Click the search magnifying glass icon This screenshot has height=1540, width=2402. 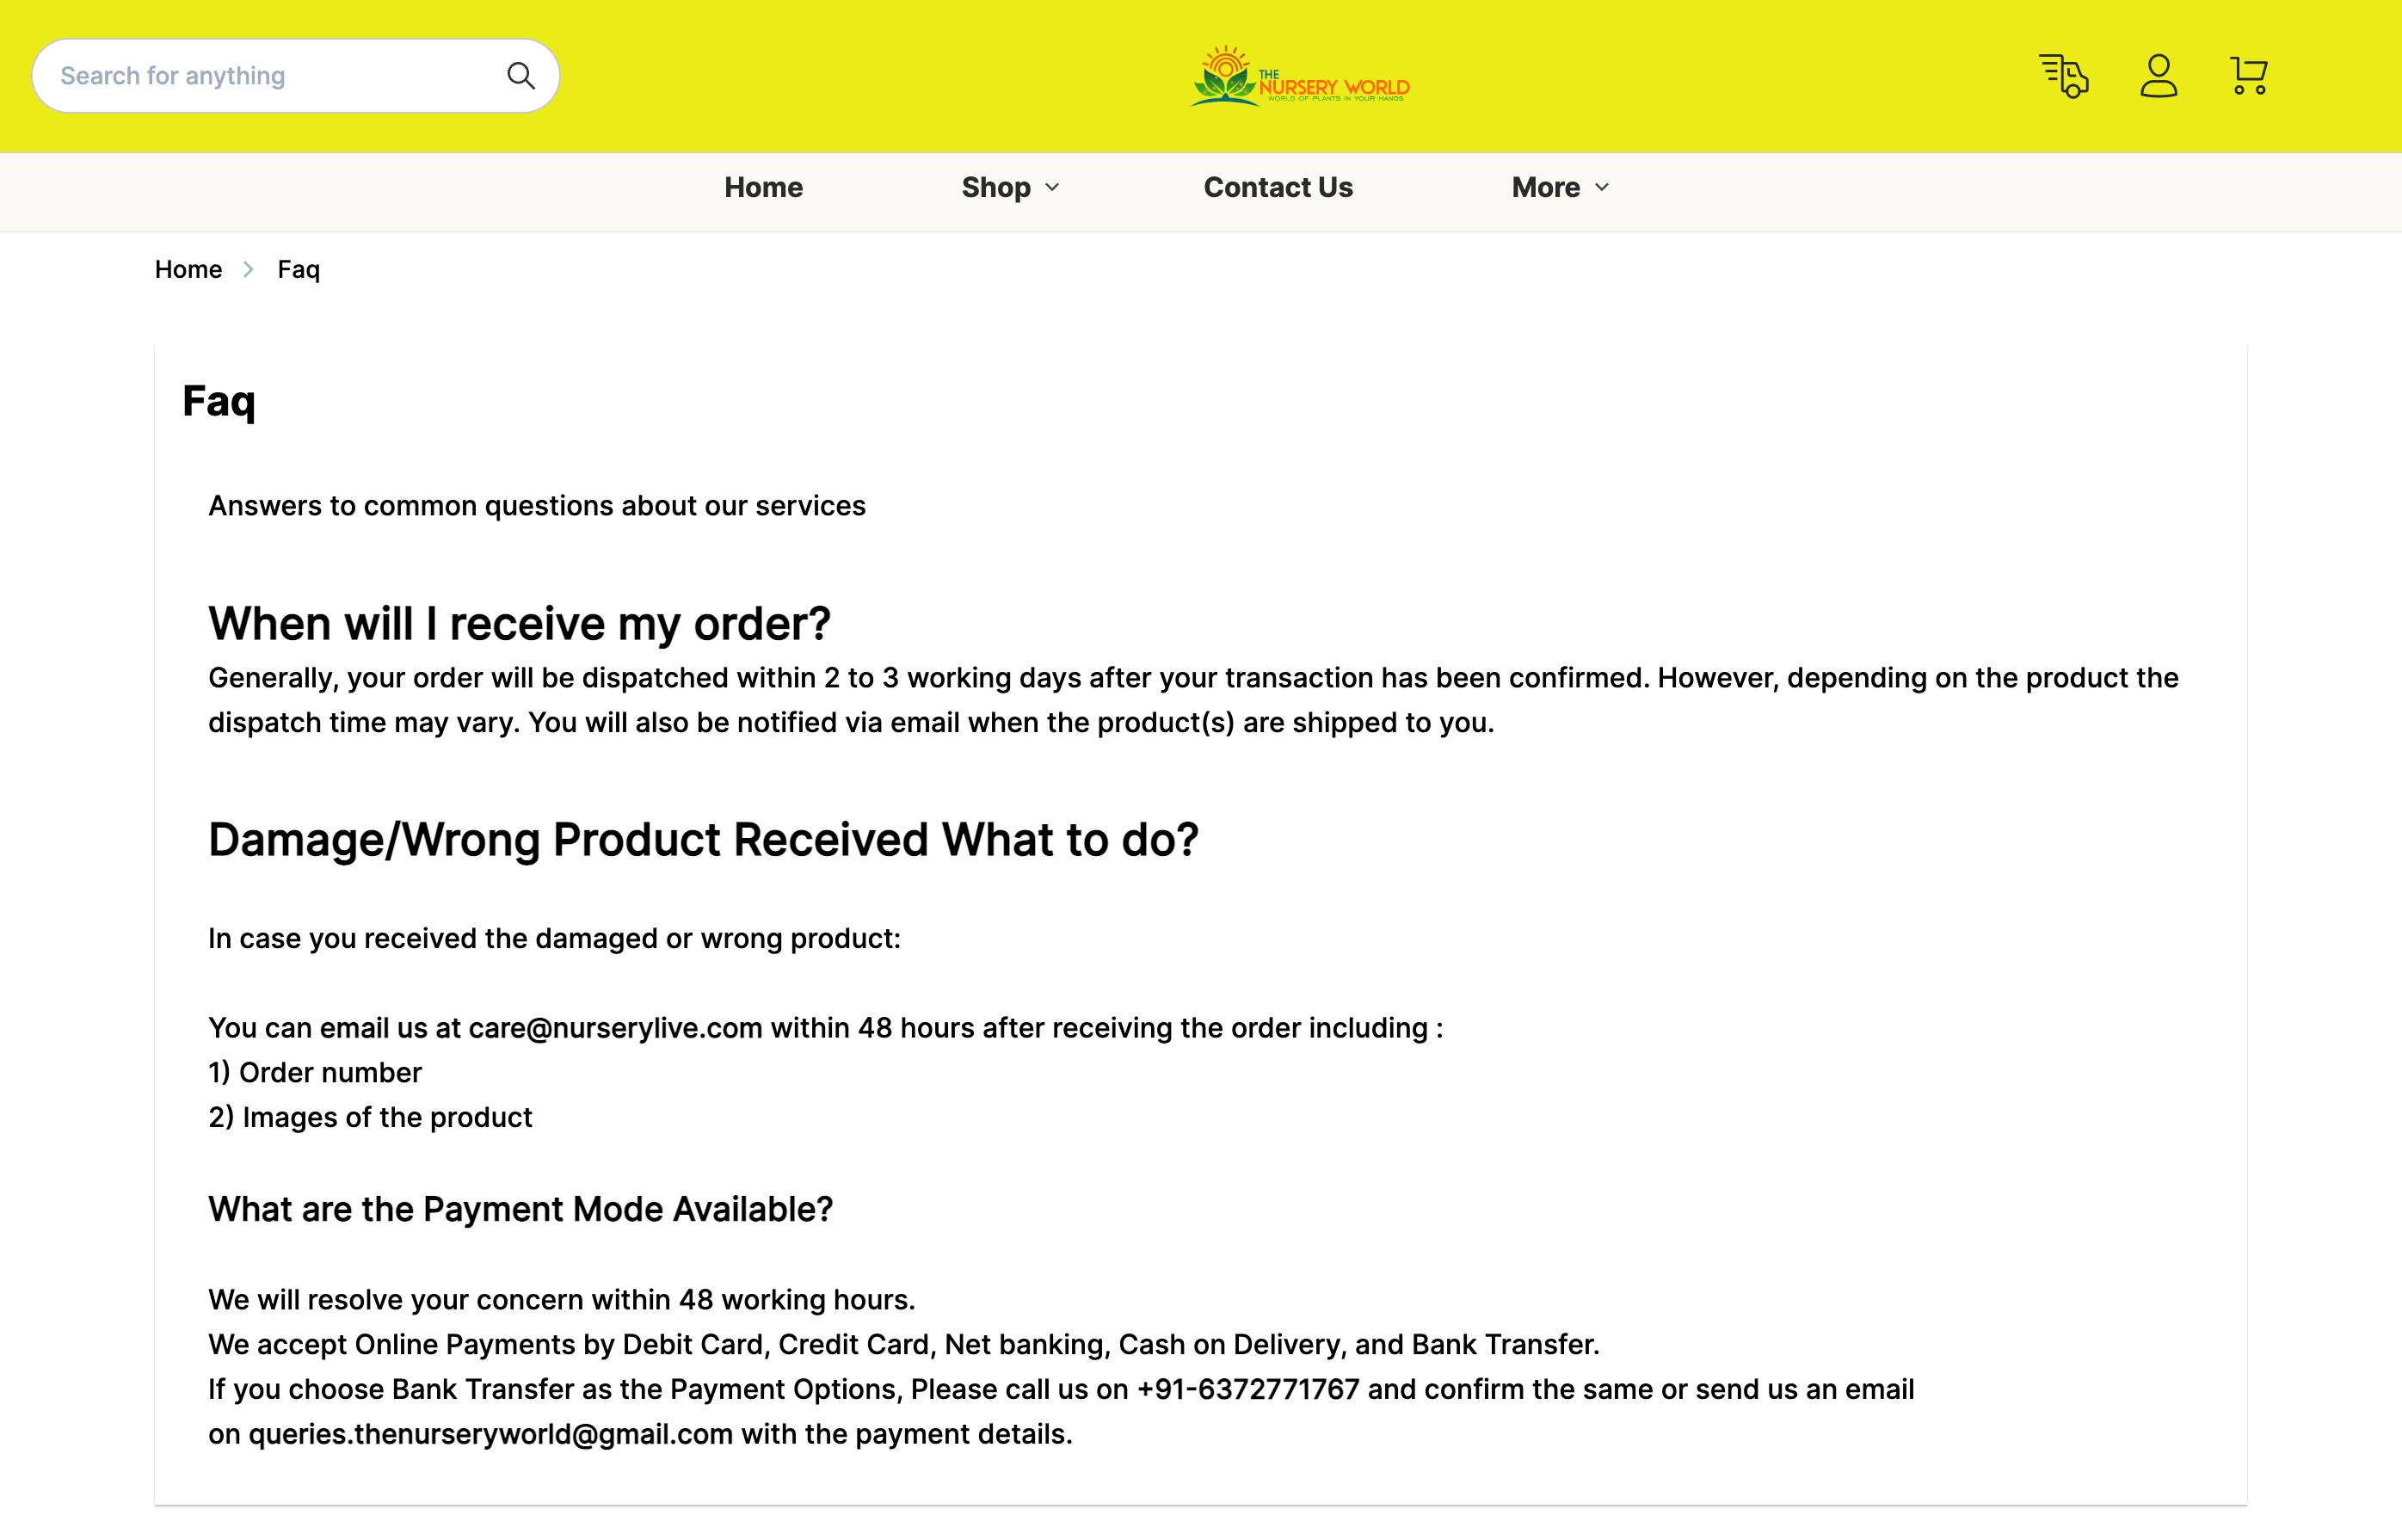[x=520, y=75]
